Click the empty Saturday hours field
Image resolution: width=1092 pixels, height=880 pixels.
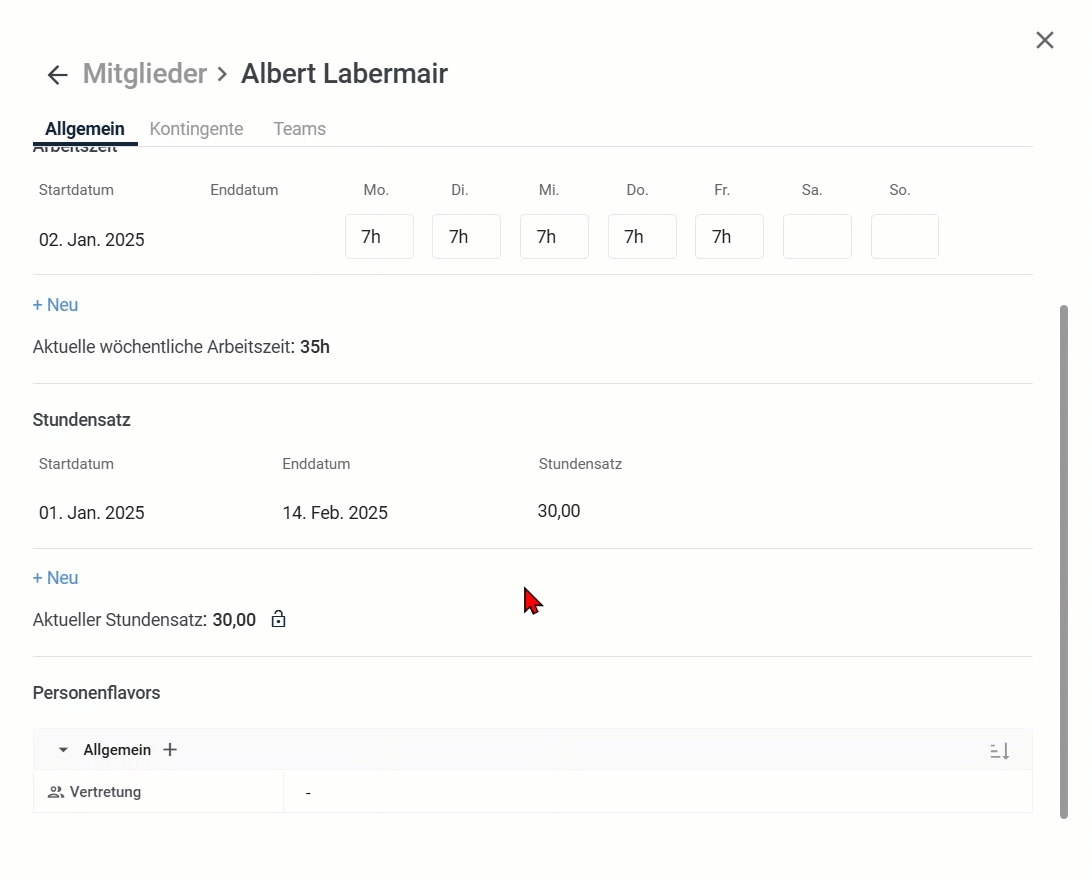(x=817, y=237)
